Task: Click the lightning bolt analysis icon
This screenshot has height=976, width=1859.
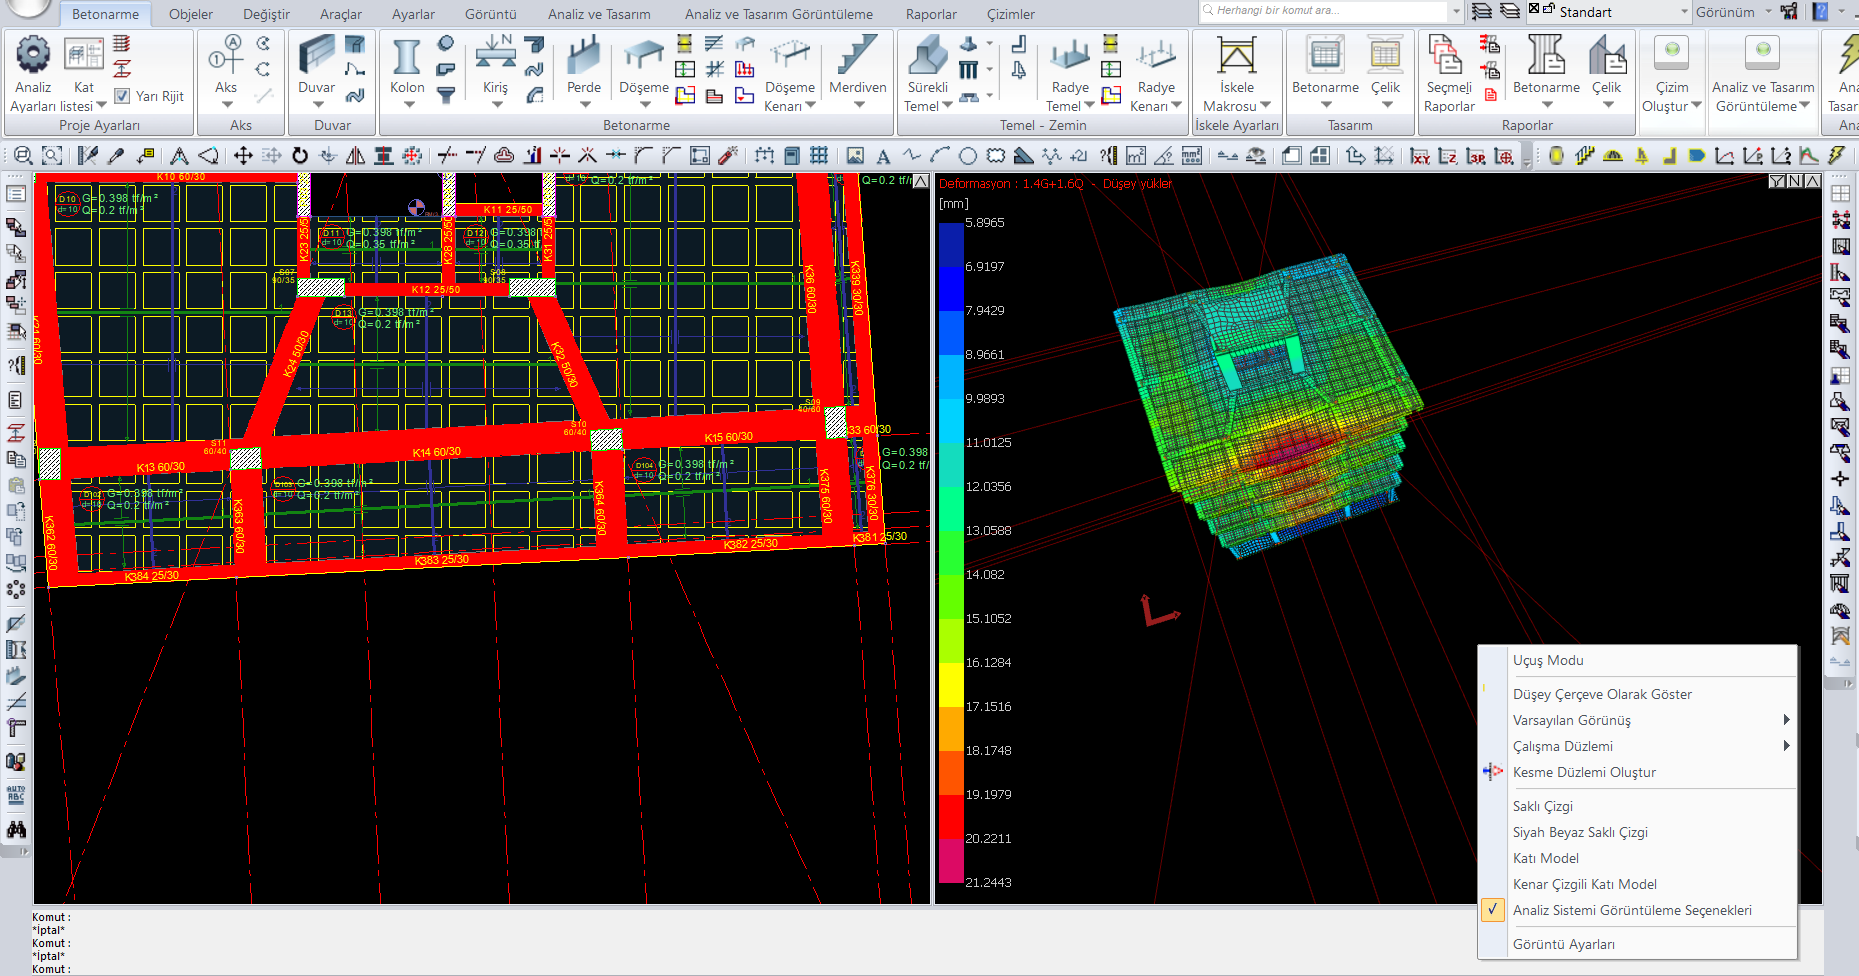Action: (1836, 155)
